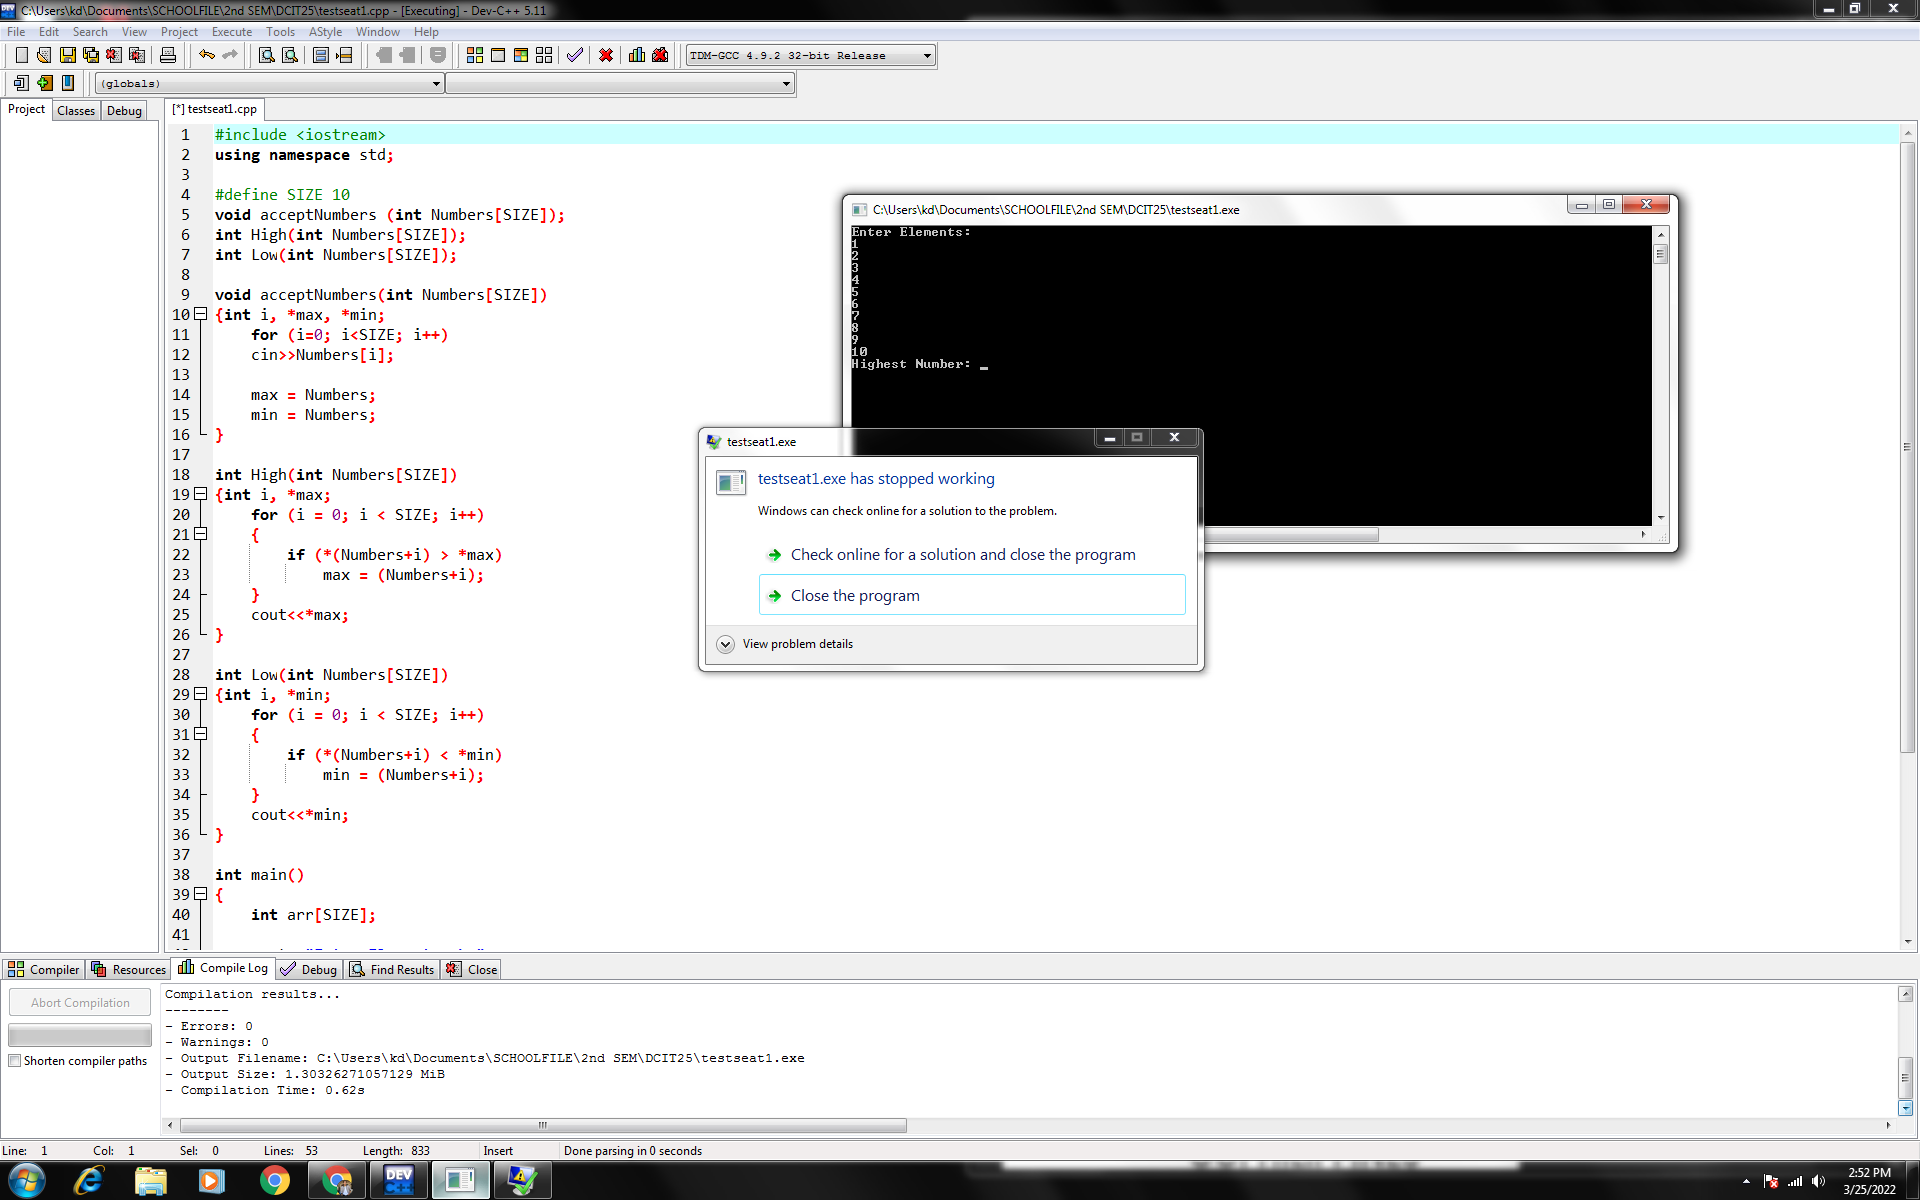Open Find with the magnifier toolbar icon

click(267, 55)
